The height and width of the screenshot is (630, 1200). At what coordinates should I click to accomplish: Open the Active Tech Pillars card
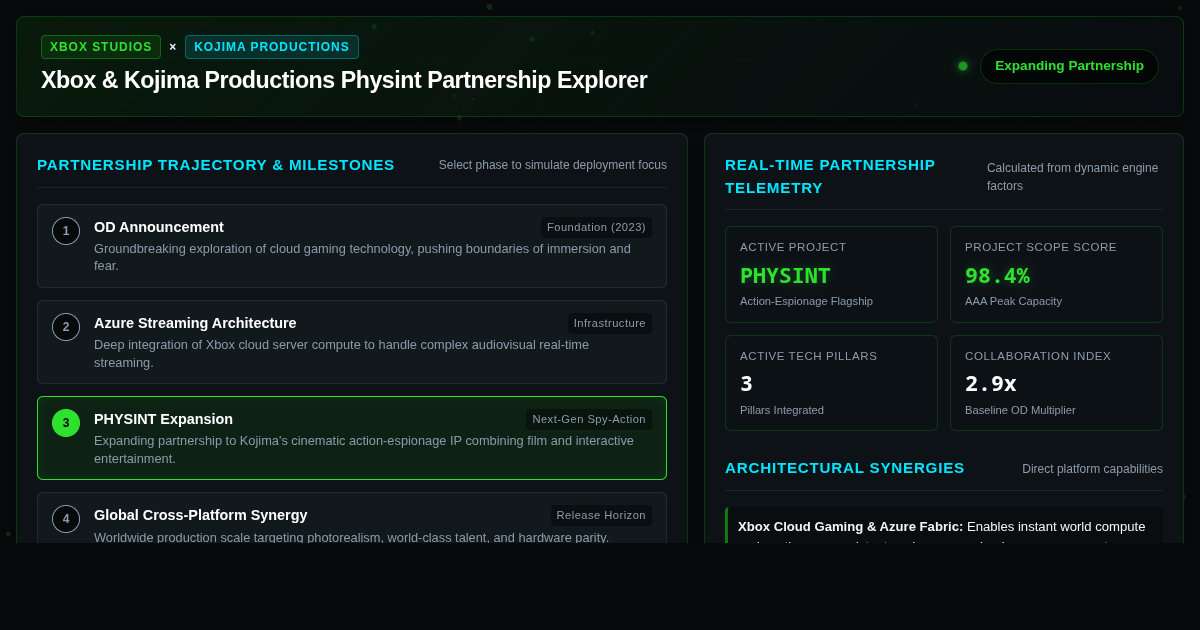pyautogui.click(x=831, y=383)
